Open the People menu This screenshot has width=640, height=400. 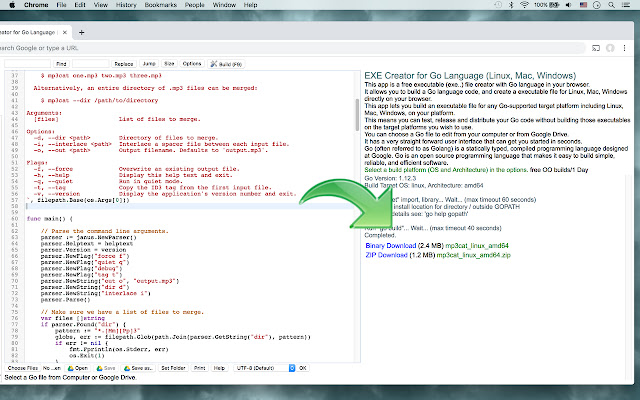[x=195, y=5]
